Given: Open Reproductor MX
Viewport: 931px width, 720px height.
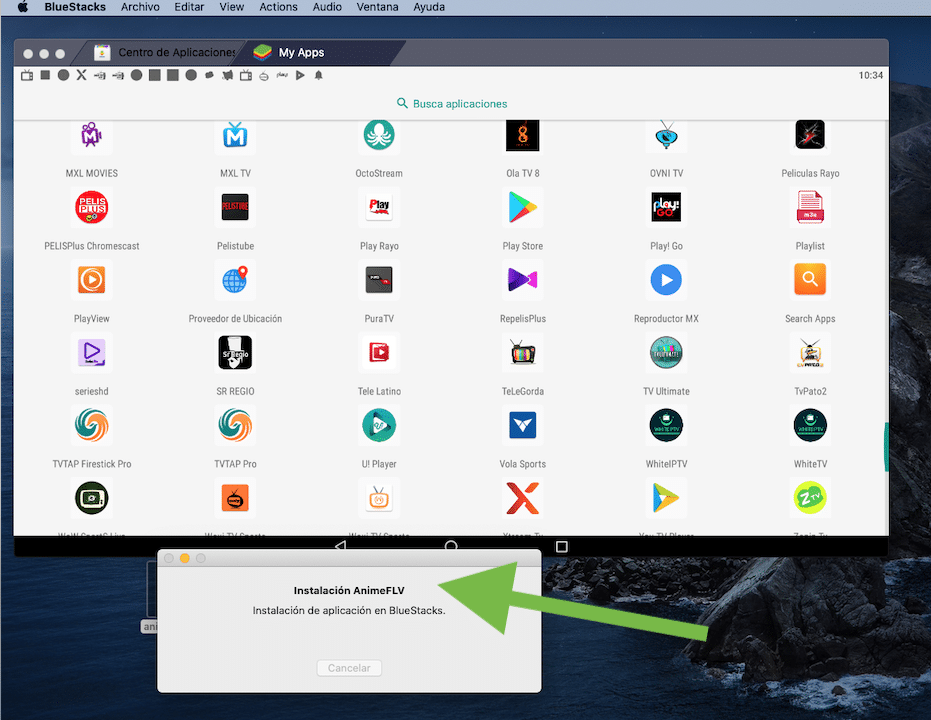Looking at the screenshot, I should pos(665,280).
